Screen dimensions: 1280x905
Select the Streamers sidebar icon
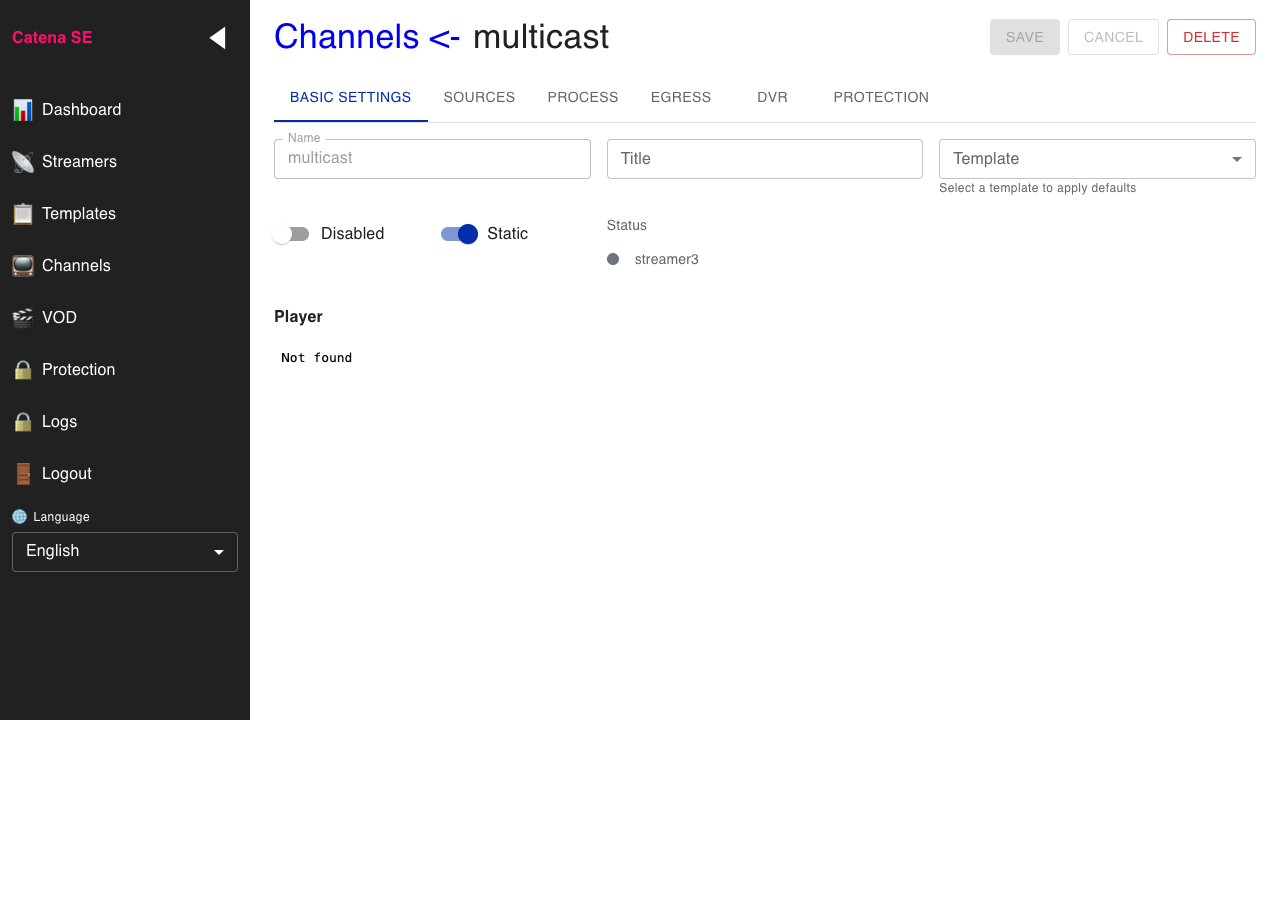point(22,161)
